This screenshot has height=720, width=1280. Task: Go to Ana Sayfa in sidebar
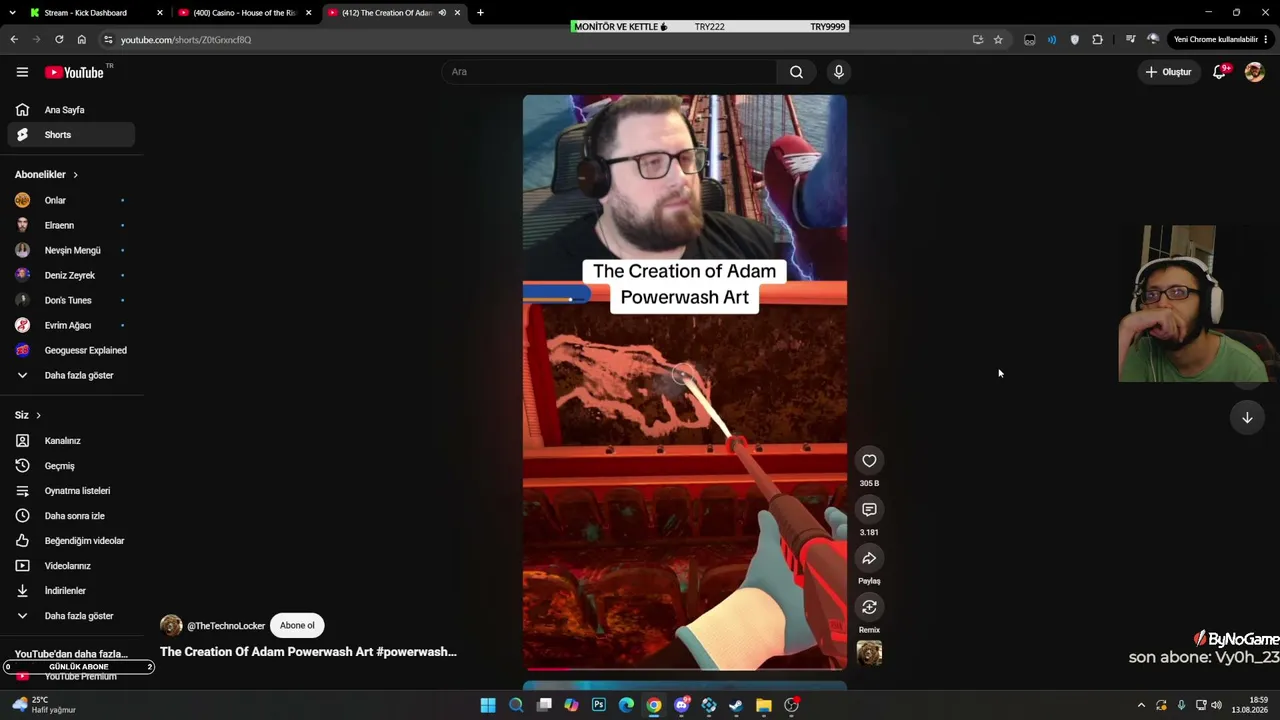70,110
